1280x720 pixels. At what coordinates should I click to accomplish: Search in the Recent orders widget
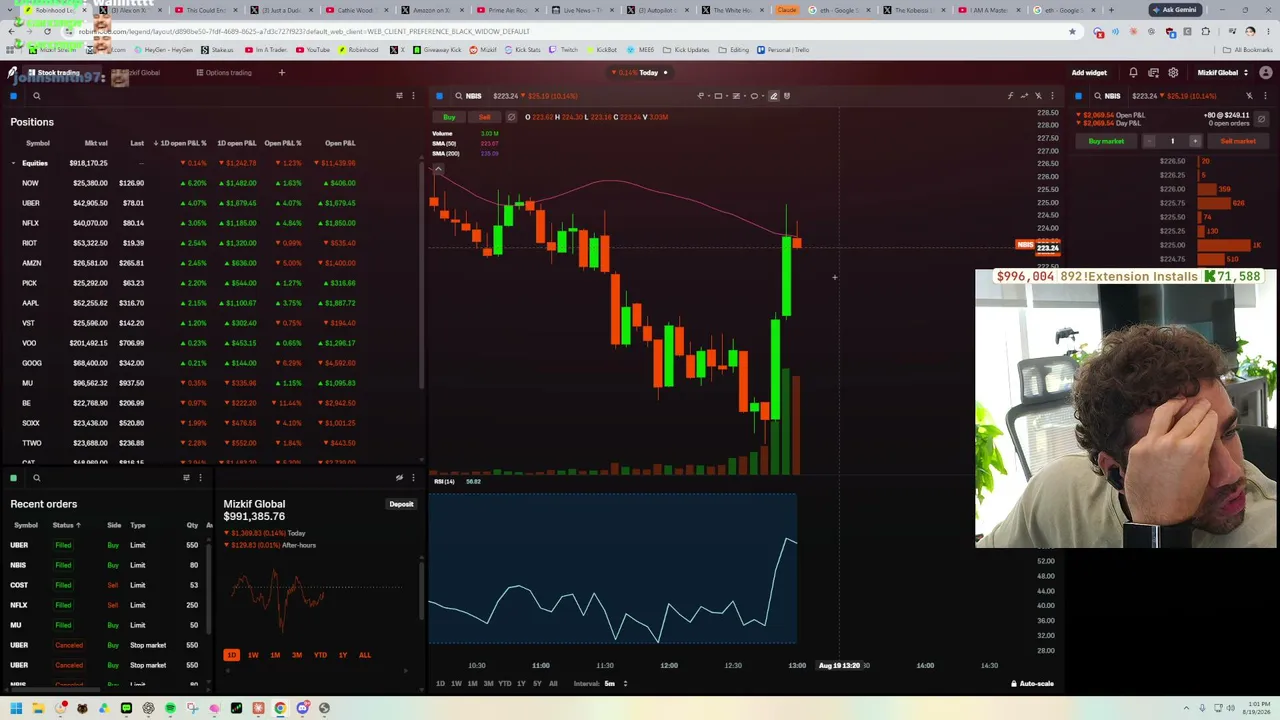[36, 478]
